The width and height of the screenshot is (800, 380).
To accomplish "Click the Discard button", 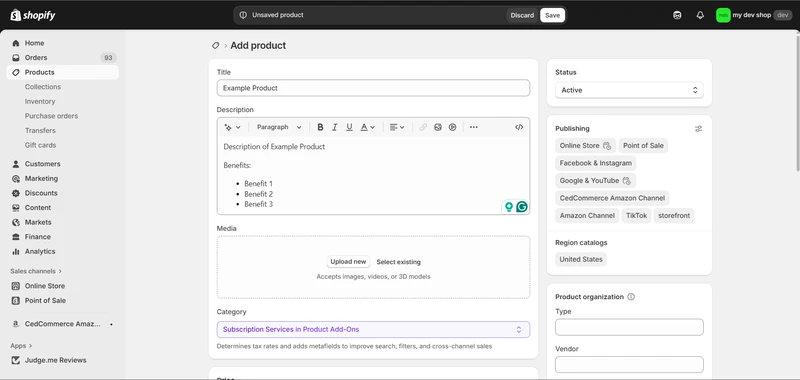I will (522, 15).
